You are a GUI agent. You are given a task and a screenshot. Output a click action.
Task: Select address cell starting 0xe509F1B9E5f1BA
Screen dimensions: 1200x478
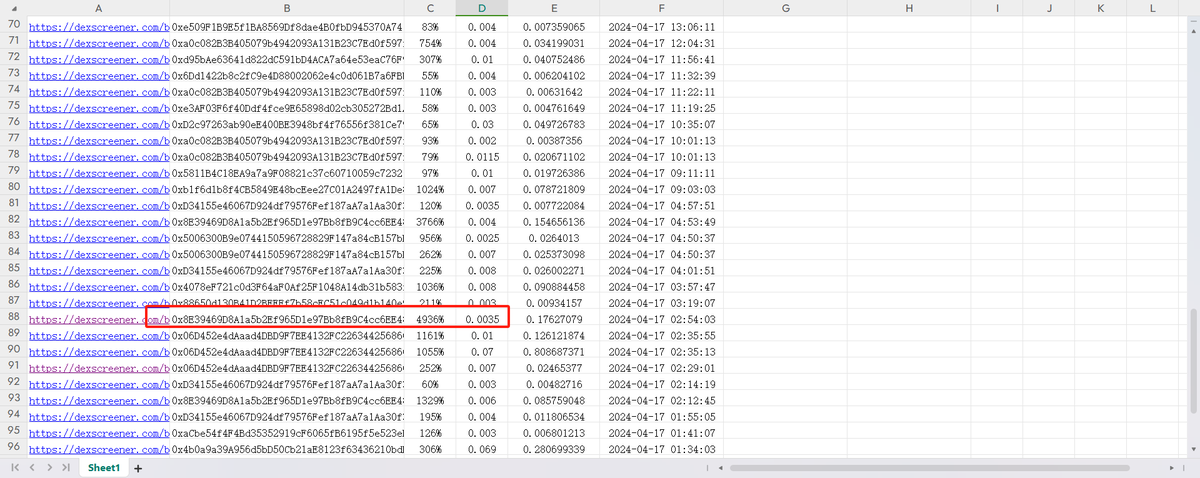tap(287, 27)
